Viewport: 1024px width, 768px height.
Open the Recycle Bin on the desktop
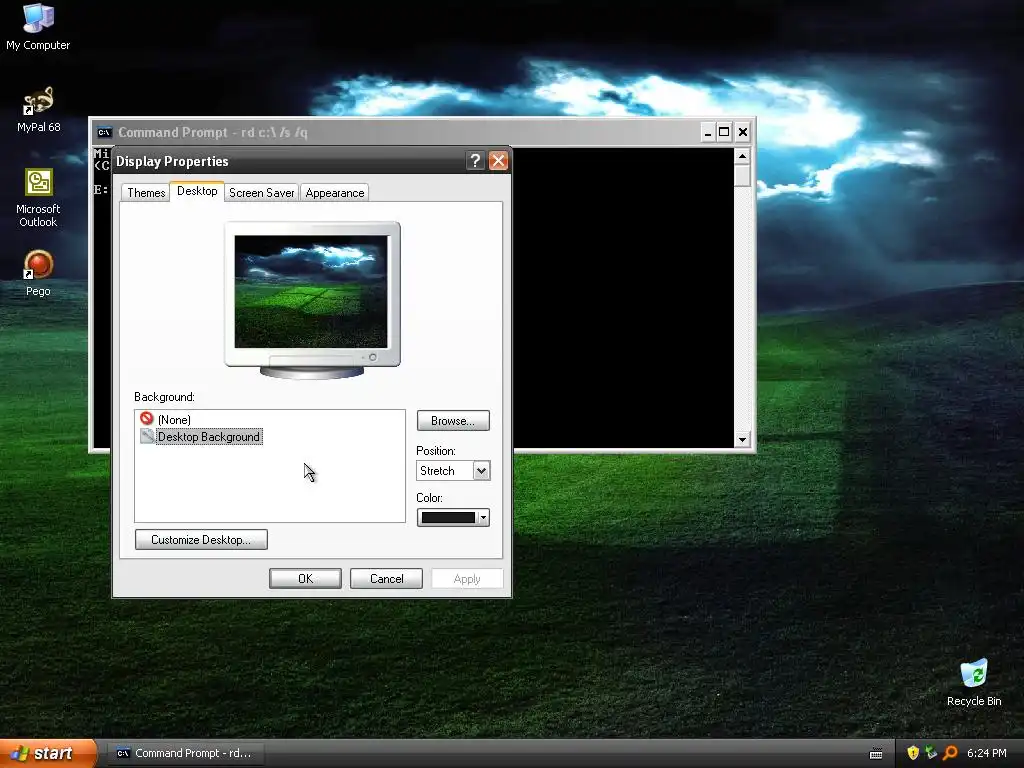point(974,682)
